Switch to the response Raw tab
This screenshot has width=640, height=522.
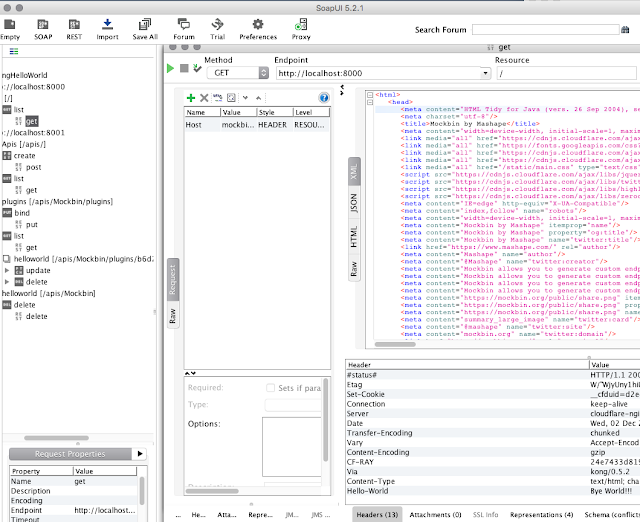pyautogui.click(x=354, y=269)
